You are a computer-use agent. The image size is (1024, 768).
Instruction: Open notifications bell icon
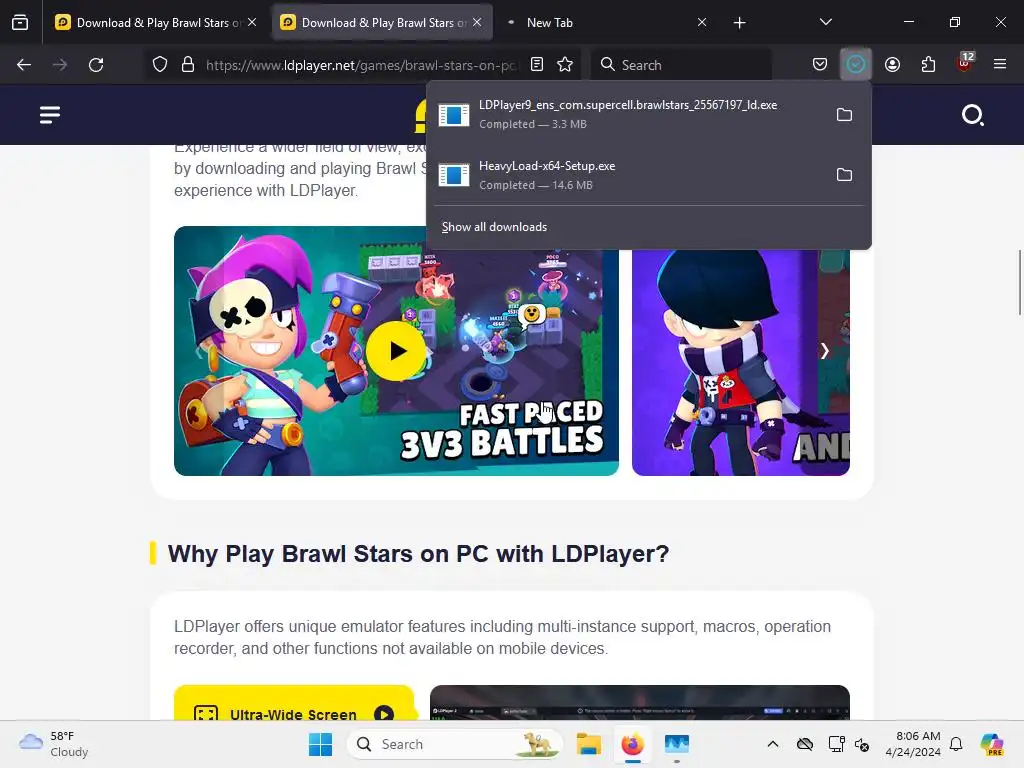[956, 744]
